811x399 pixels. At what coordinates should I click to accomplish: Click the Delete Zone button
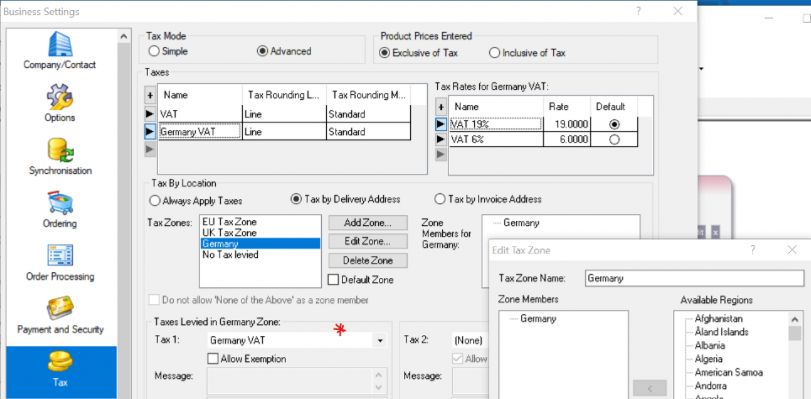(368, 260)
